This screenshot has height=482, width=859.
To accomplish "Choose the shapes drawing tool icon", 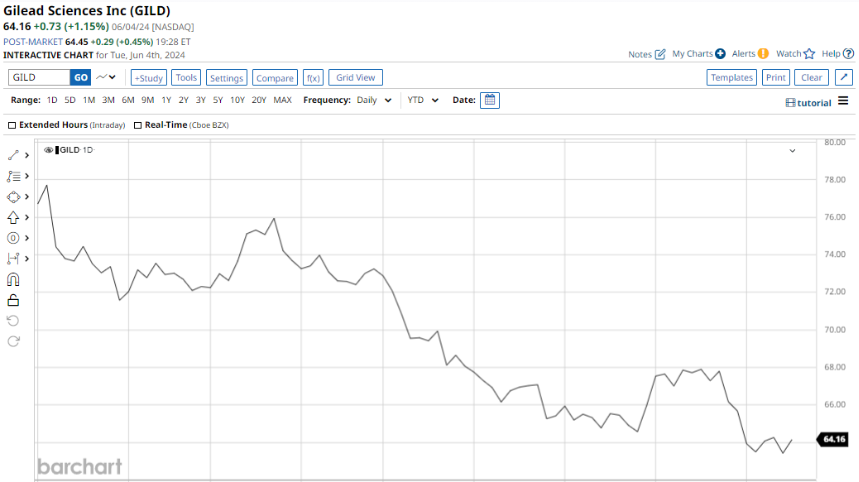I will pyautogui.click(x=13, y=197).
